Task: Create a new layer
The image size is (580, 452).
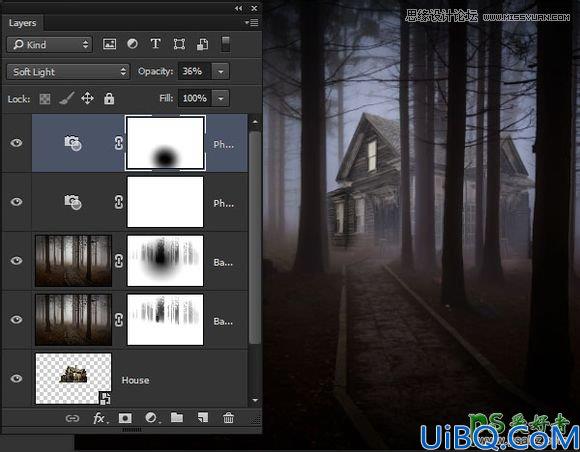Action: point(203,418)
